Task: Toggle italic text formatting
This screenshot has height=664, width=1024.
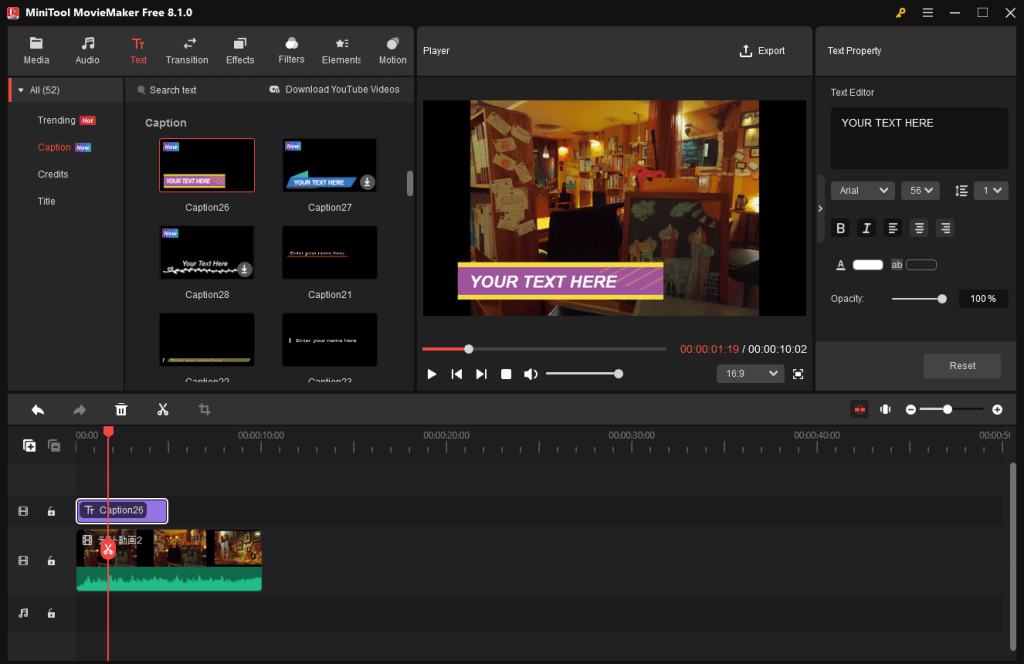Action: [x=866, y=228]
